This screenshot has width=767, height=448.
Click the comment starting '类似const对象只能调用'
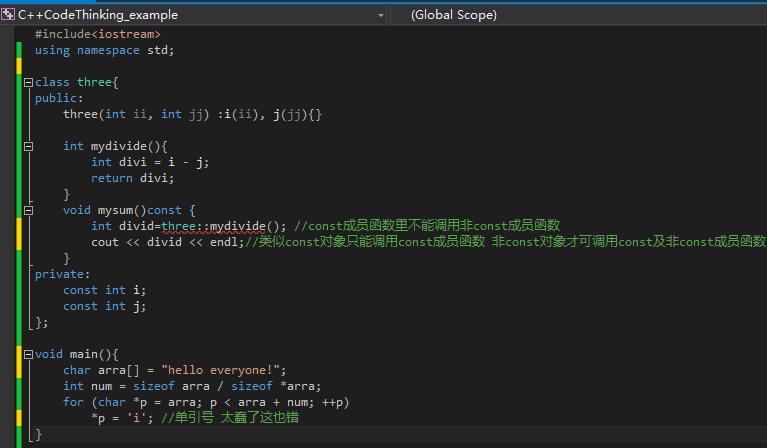click(506, 242)
